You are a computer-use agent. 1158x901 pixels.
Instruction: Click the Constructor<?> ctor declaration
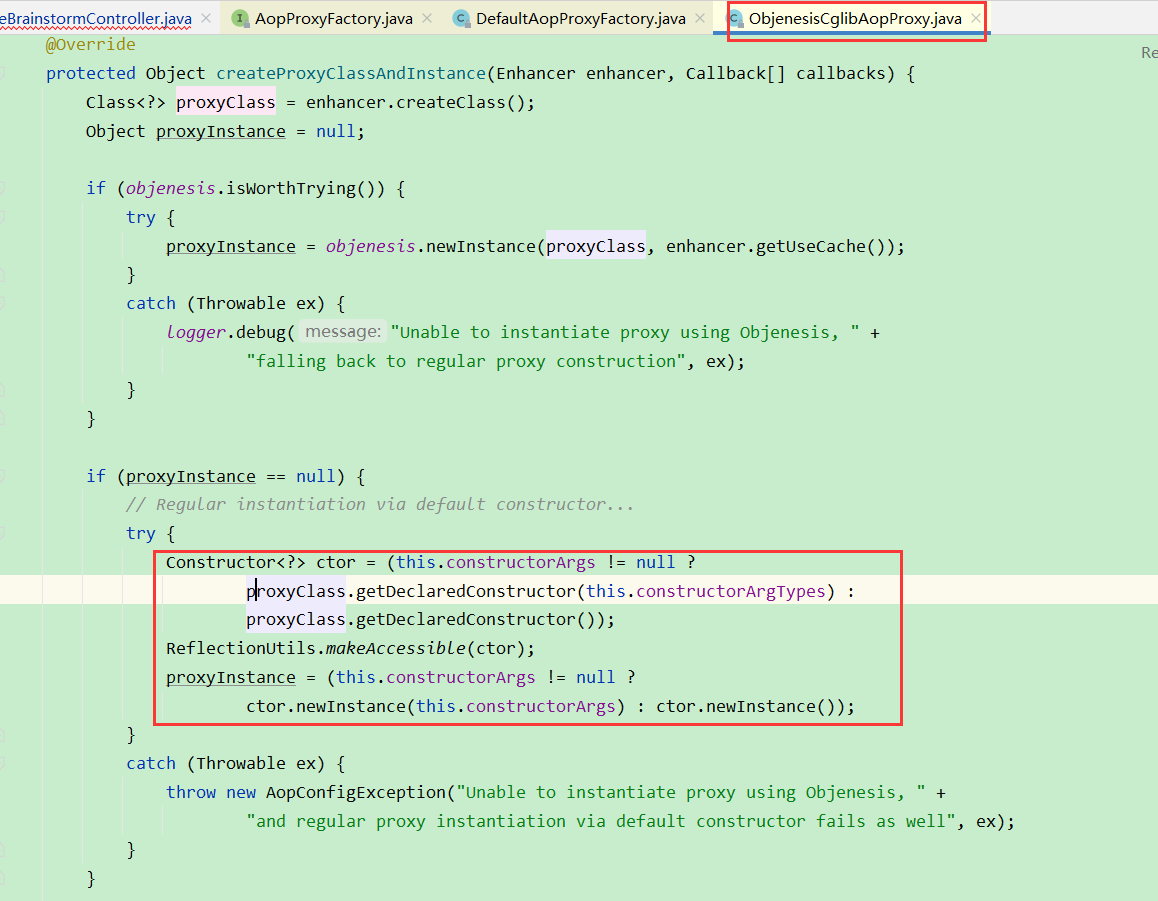click(261, 562)
